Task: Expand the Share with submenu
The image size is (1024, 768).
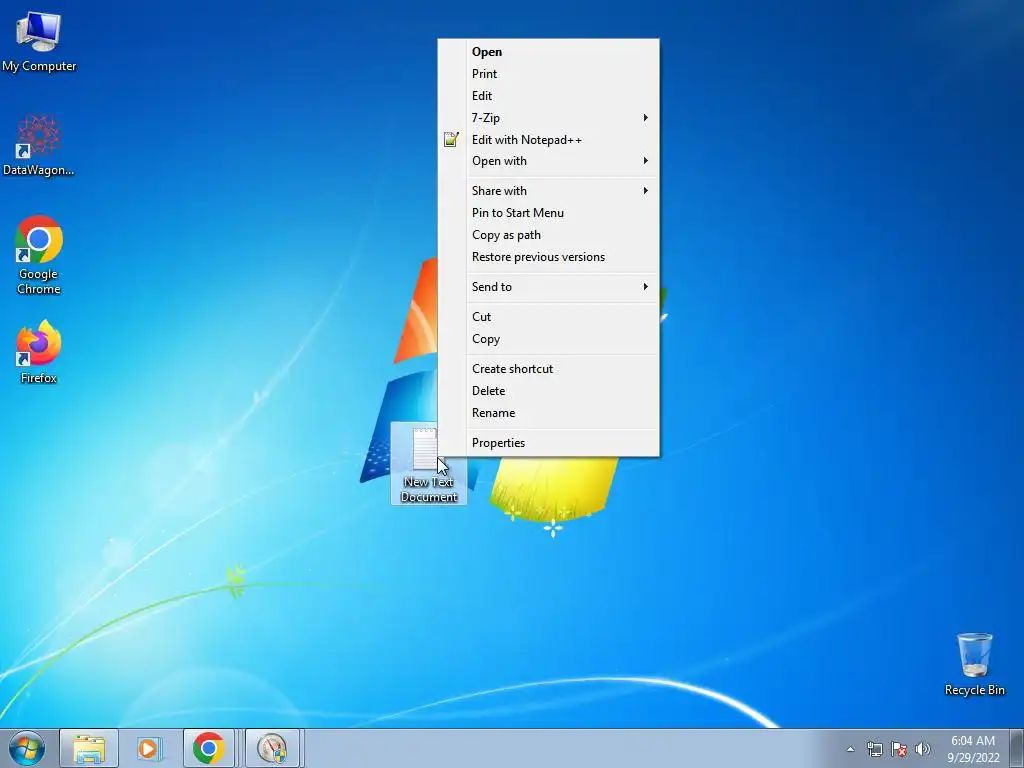Action: coord(549,191)
